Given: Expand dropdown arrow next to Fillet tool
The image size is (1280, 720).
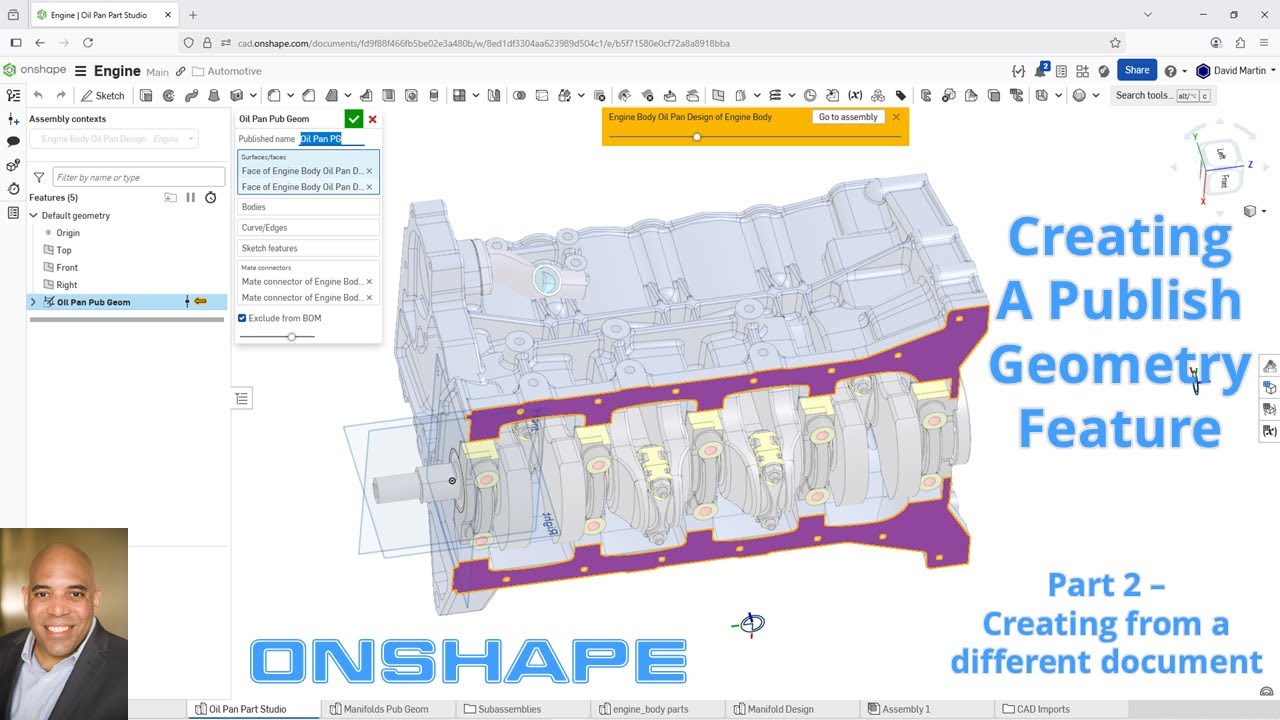Looking at the screenshot, I should (290, 96).
